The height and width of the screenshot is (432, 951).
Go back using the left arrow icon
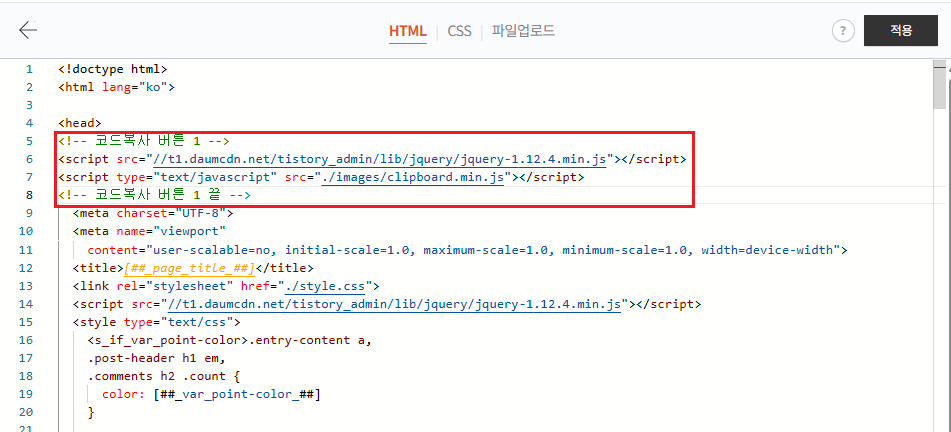point(28,30)
